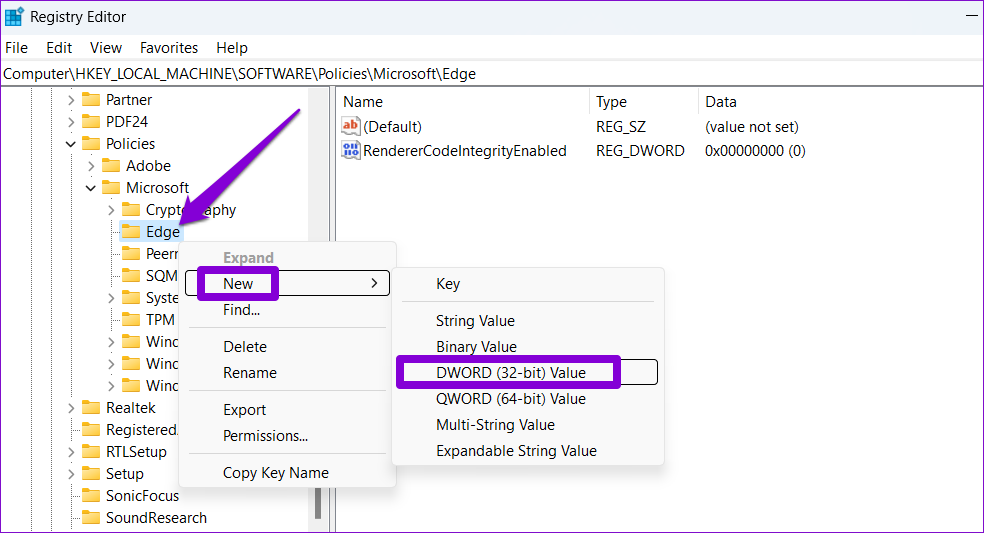Select the PDF24 folder icon in tree

[91, 122]
